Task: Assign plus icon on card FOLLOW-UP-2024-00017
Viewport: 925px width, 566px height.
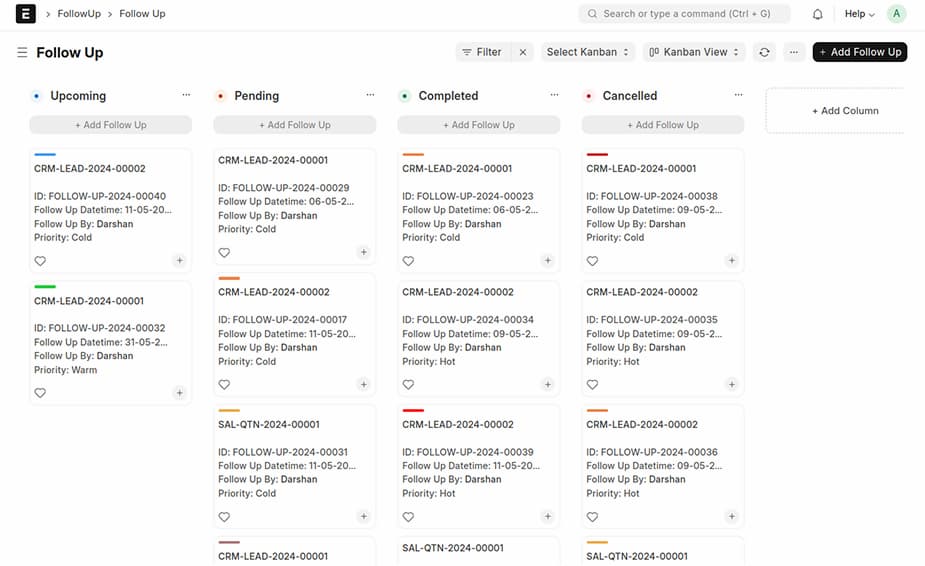Action: [x=363, y=384]
